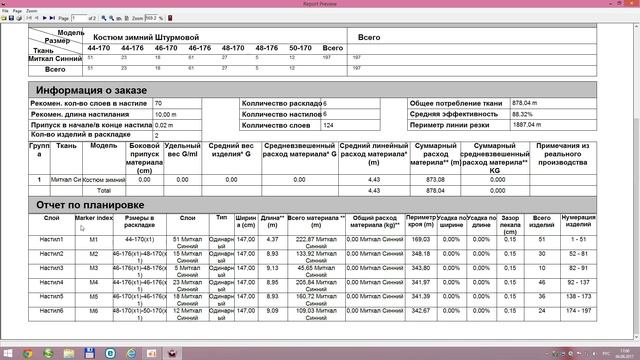Click the zoom out magnifier icon
This screenshot has height=360, width=640.
point(111,18)
